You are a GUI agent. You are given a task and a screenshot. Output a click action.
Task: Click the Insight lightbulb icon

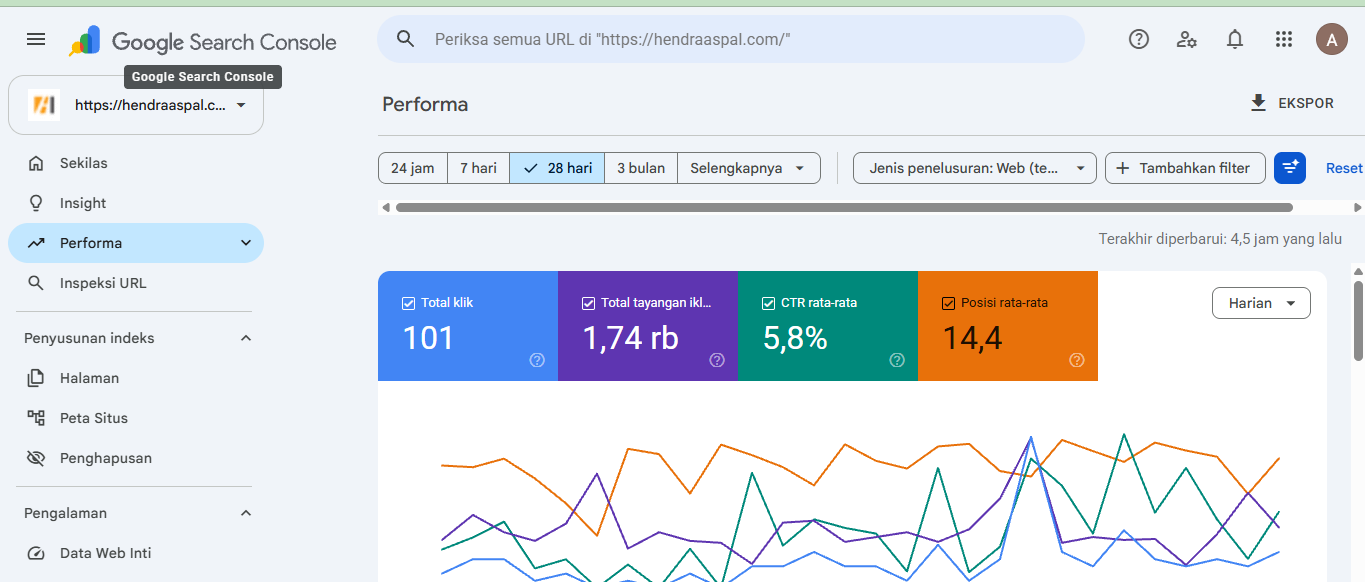pyautogui.click(x=36, y=203)
